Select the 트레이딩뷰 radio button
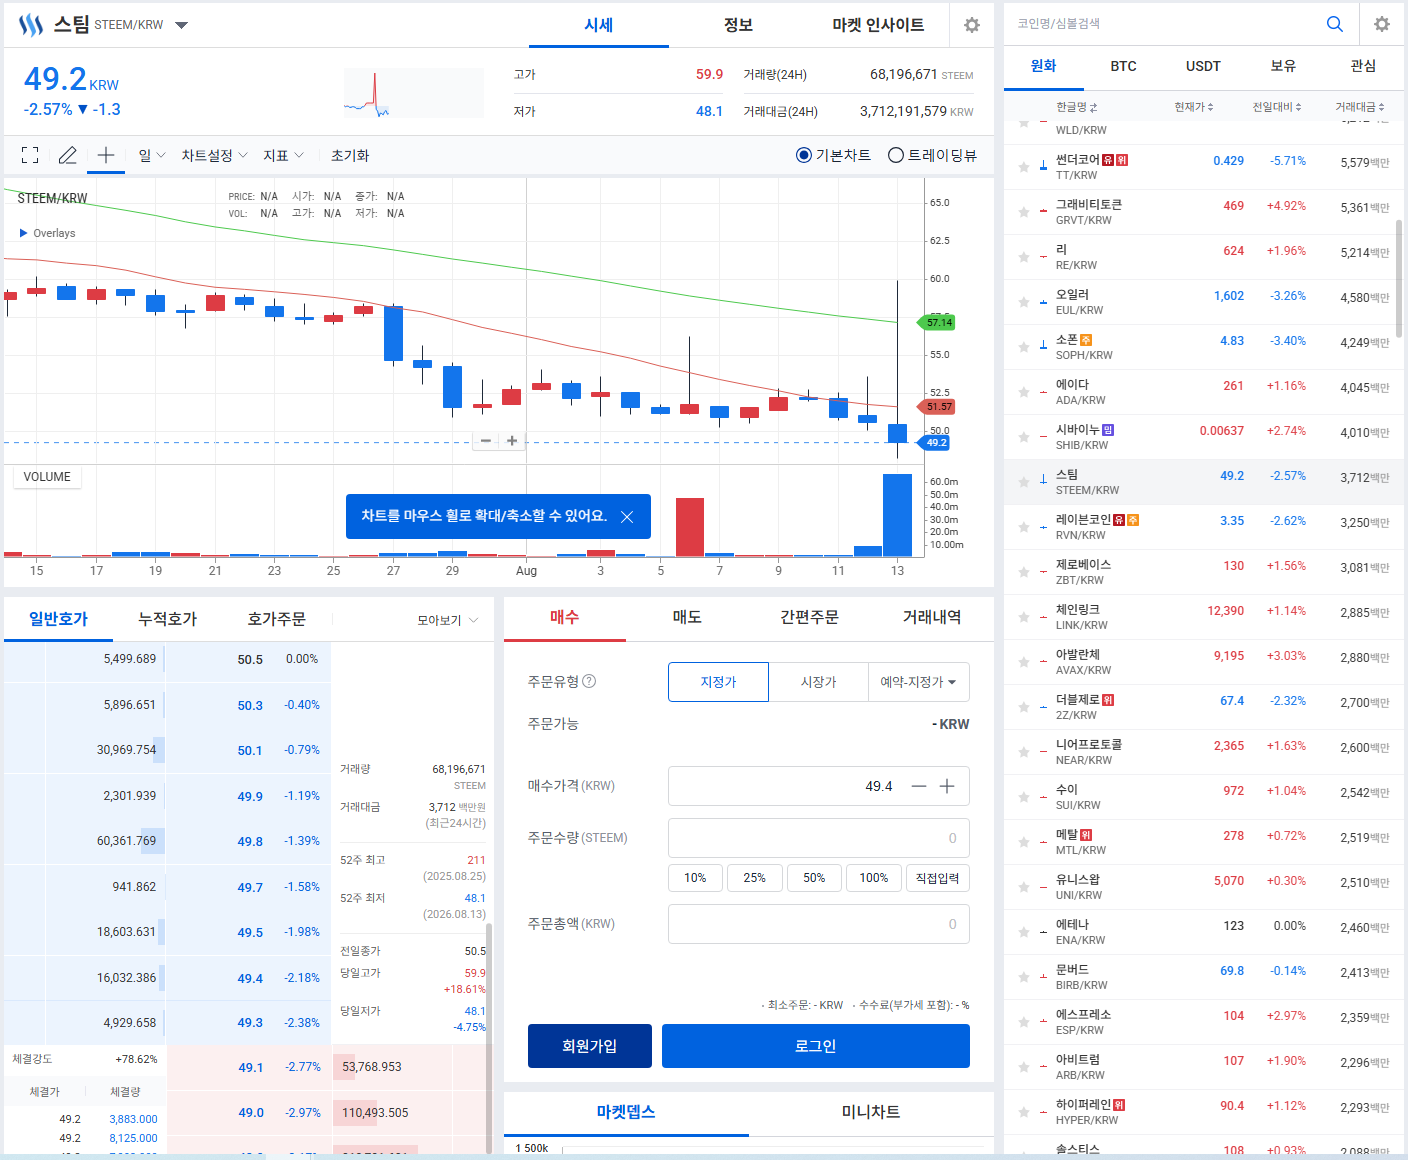 click(896, 155)
